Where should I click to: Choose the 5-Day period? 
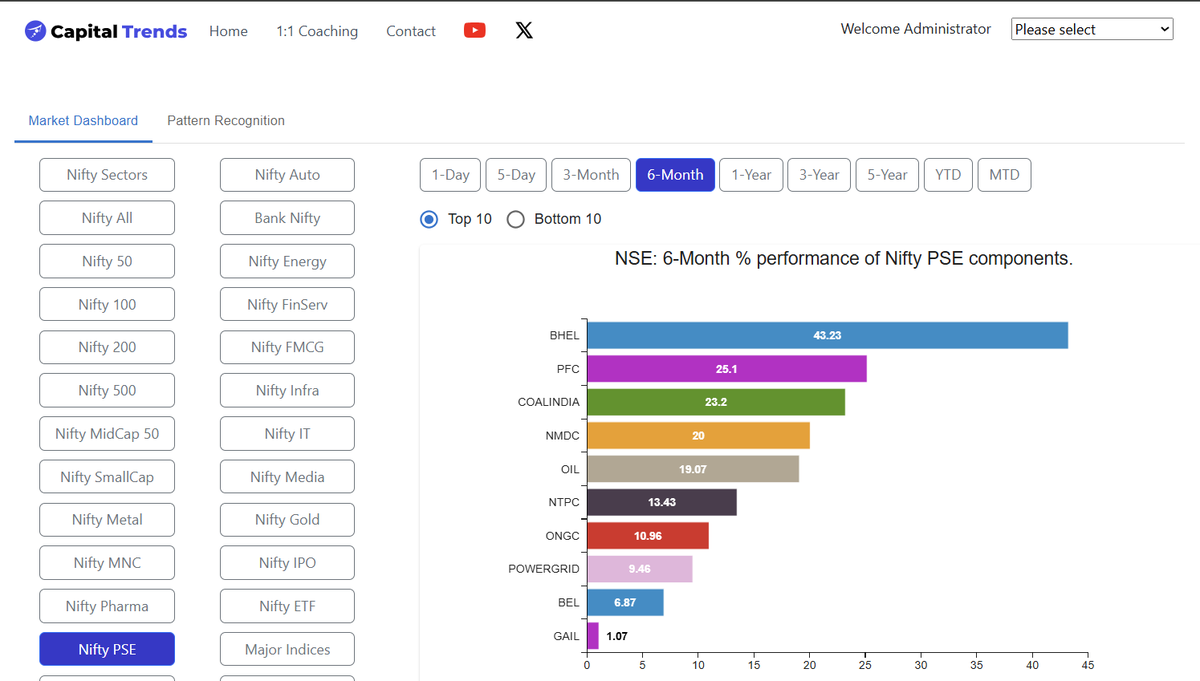pyautogui.click(x=517, y=175)
